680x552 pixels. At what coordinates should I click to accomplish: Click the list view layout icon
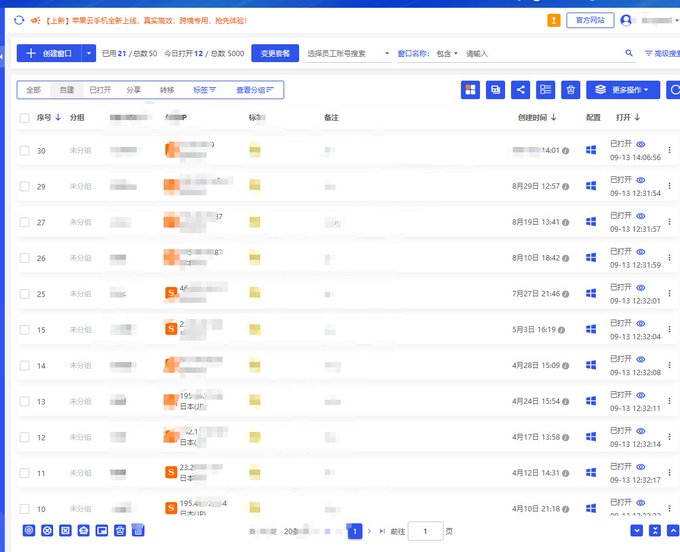pos(546,90)
